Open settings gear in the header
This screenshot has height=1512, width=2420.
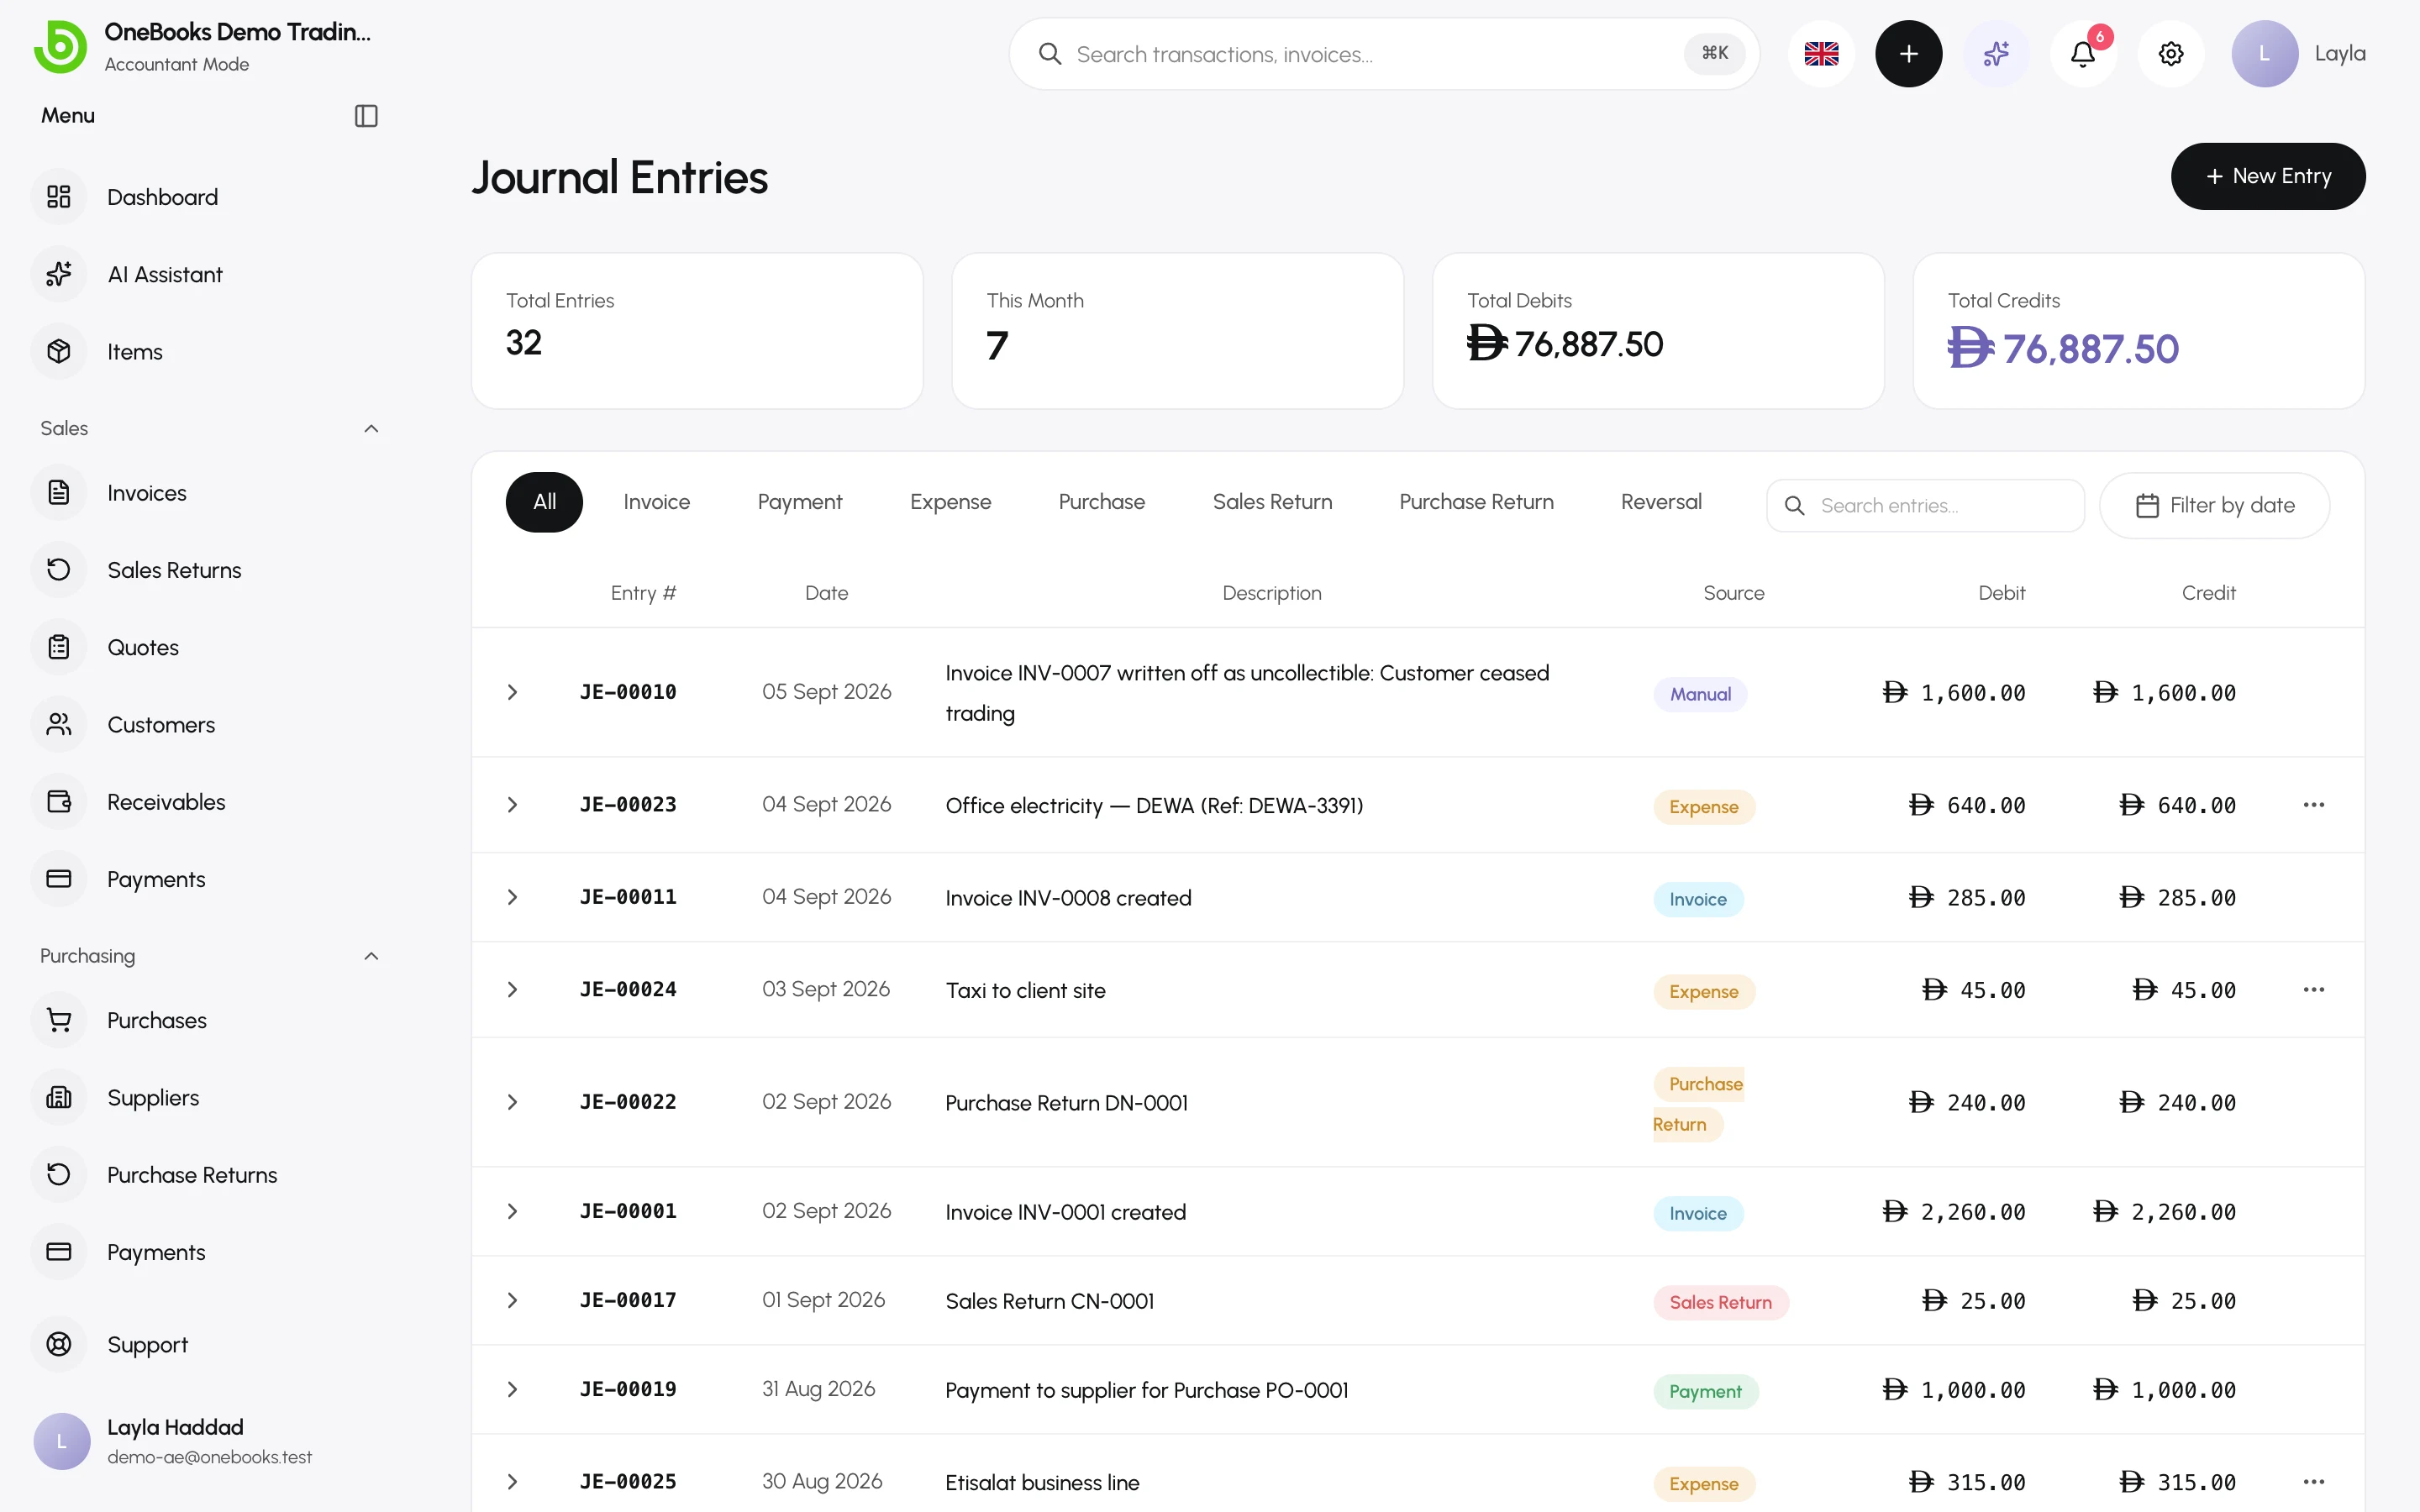pos(2171,54)
